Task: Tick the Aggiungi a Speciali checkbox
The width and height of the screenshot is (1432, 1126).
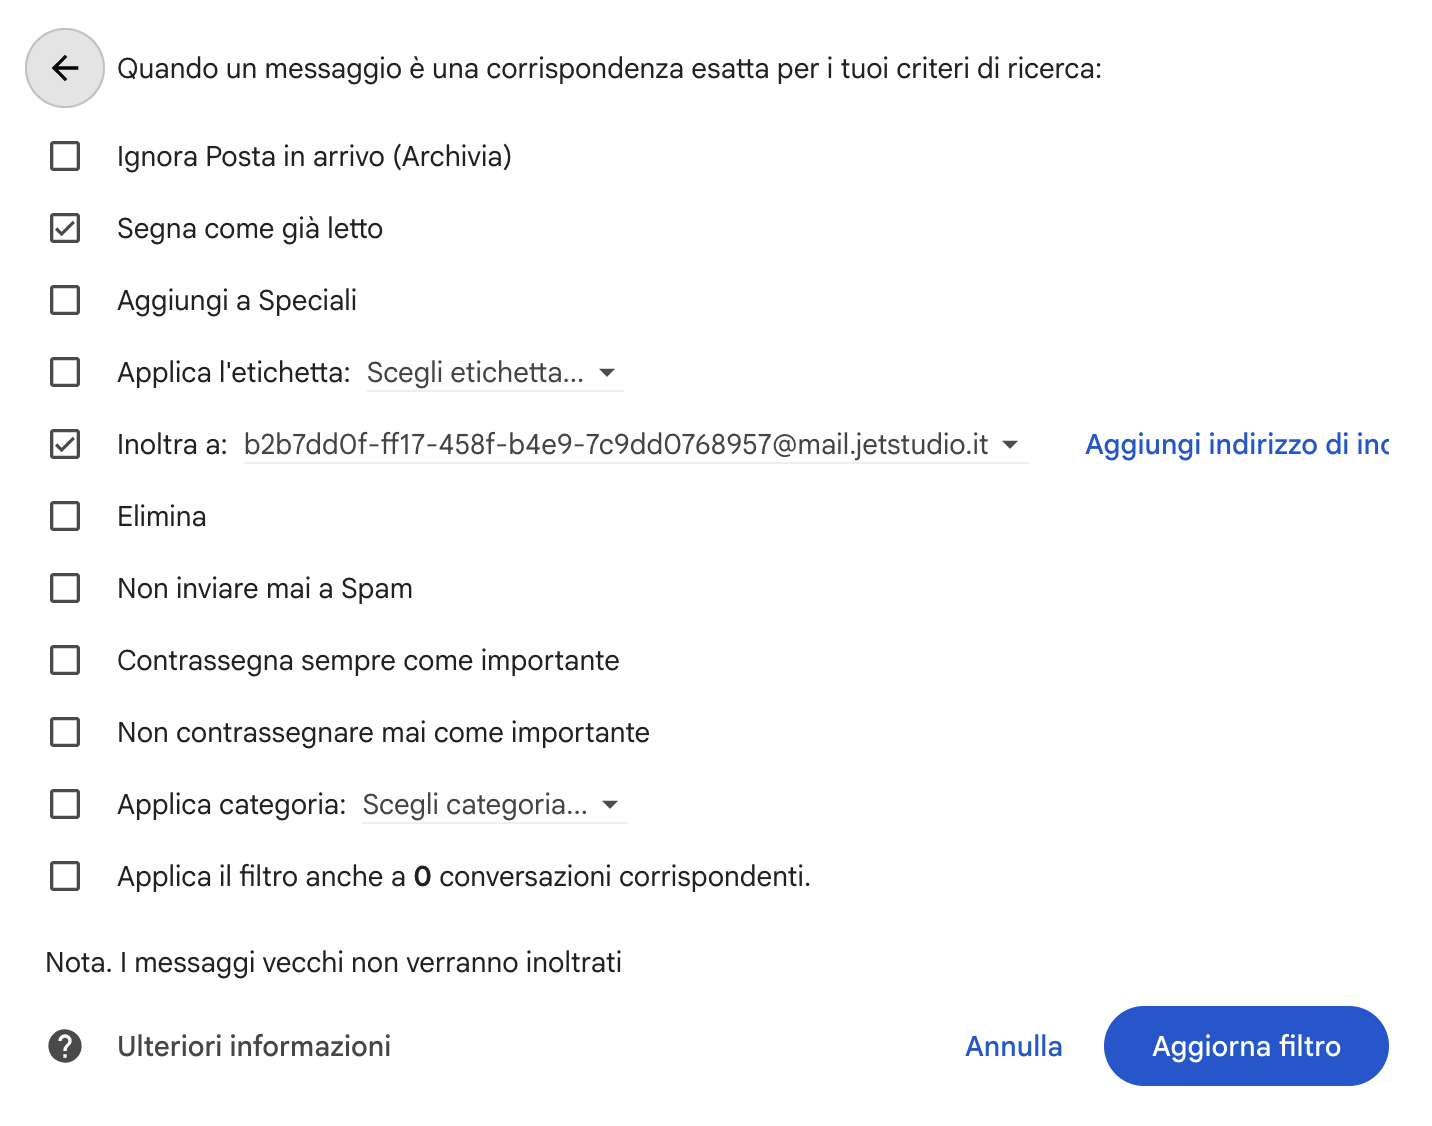Action: click(65, 300)
